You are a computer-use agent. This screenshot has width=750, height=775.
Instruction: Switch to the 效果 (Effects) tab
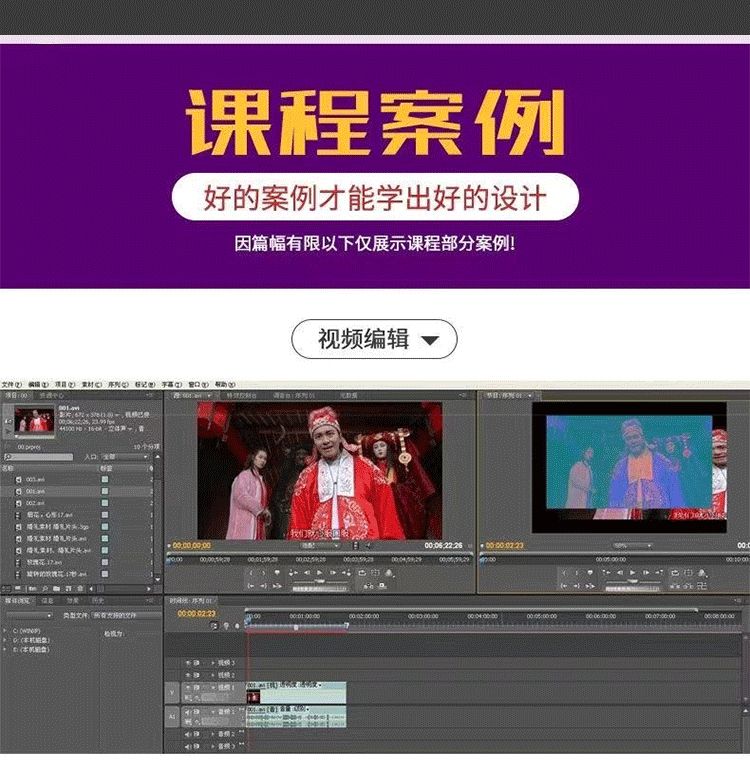[x=73, y=601]
